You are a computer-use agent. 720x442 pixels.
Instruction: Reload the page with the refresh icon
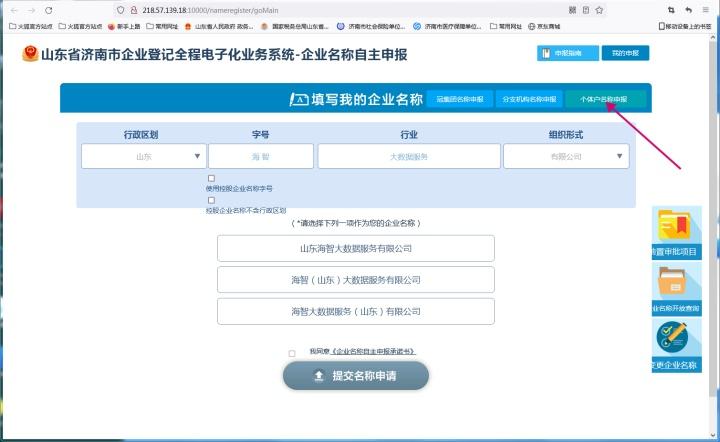pos(49,10)
